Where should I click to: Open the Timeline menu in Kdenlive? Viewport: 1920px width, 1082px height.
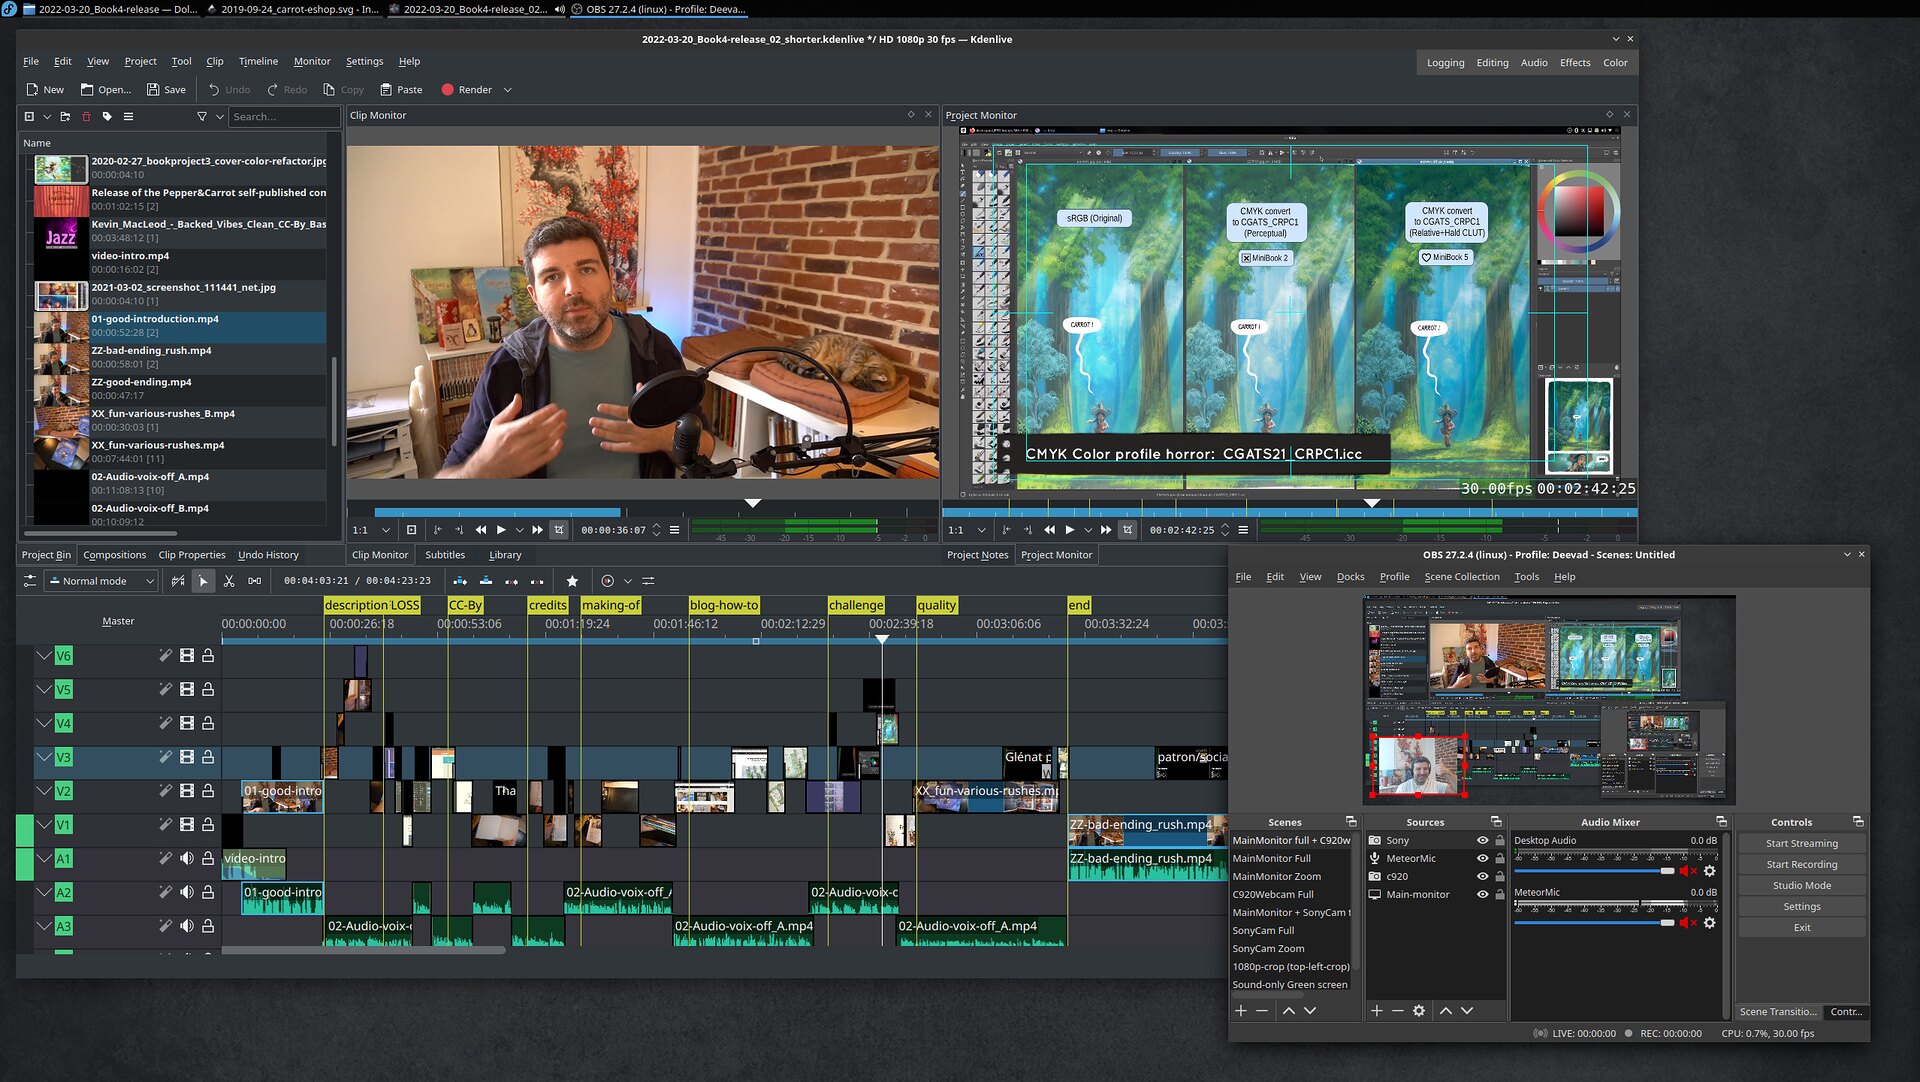click(x=258, y=61)
